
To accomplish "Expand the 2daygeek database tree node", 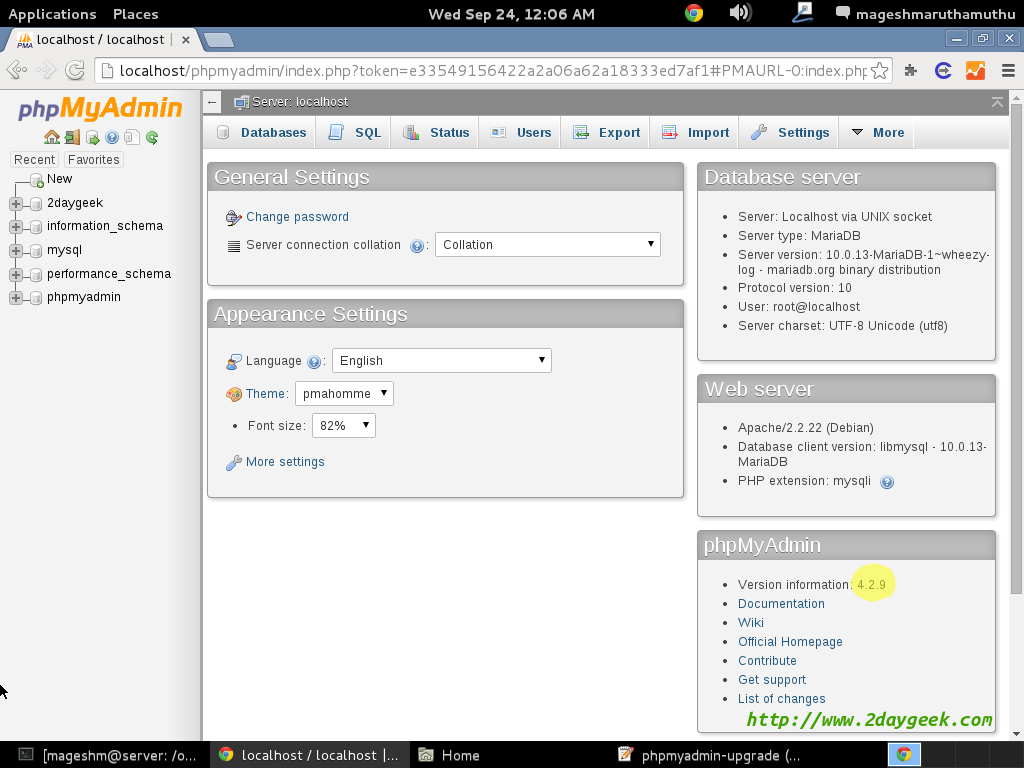I will [x=15, y=203].
